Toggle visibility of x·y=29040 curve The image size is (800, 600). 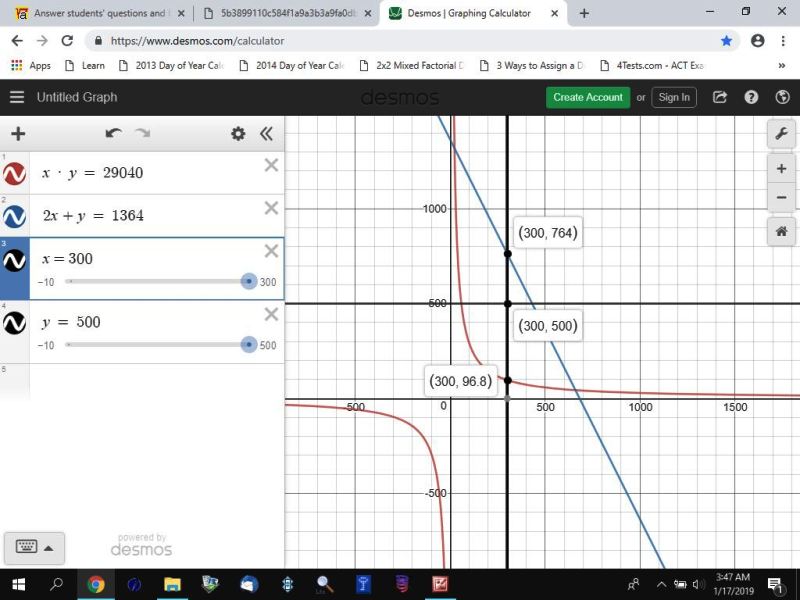point(14,173)
